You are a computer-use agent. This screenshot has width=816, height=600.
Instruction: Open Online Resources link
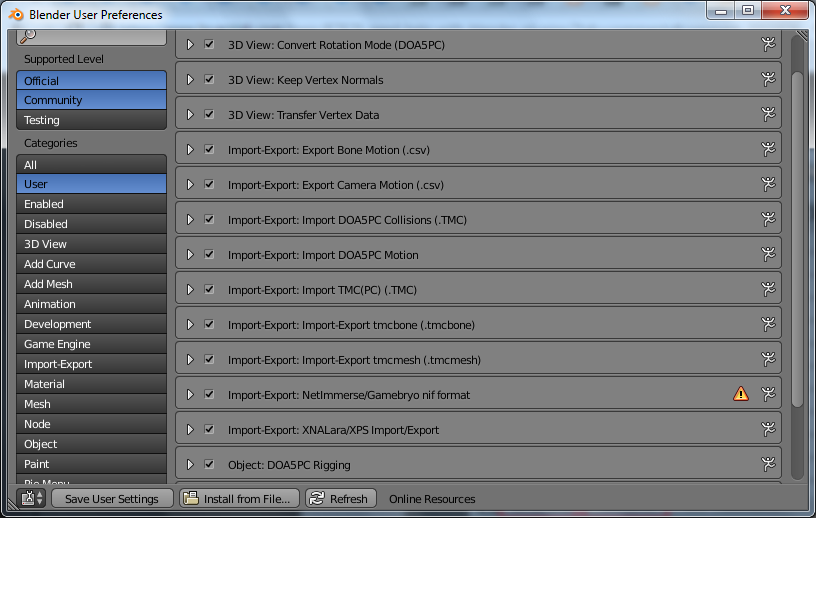432,499
